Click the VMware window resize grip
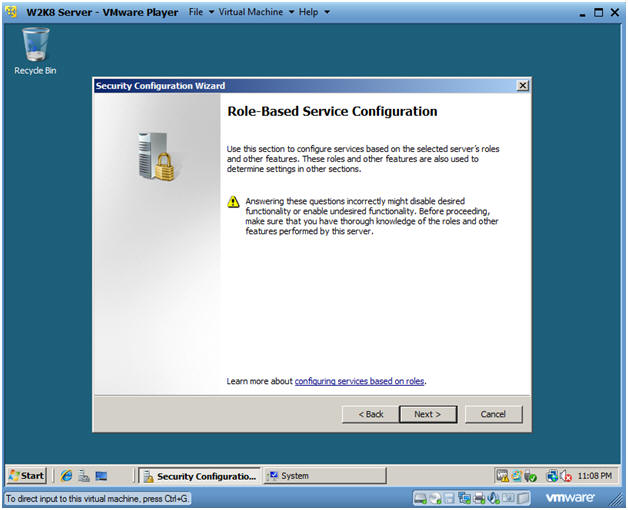This screenshot has width=628, height=510. click(617, 500)
